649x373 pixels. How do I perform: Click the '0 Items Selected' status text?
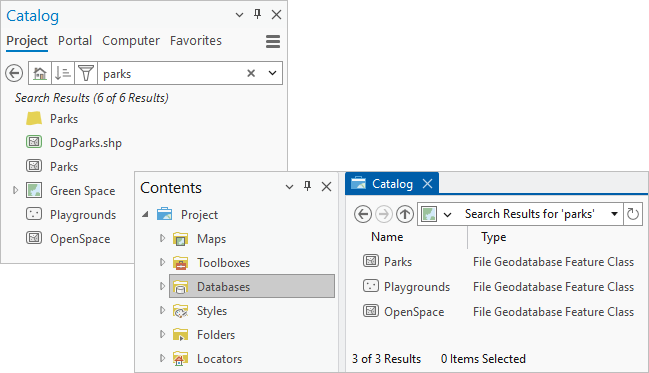click(483, 359)
